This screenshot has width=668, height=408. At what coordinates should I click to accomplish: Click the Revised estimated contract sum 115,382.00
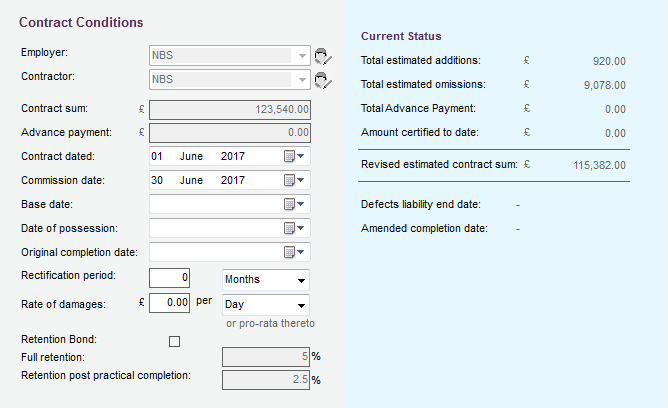click(599, 165)
